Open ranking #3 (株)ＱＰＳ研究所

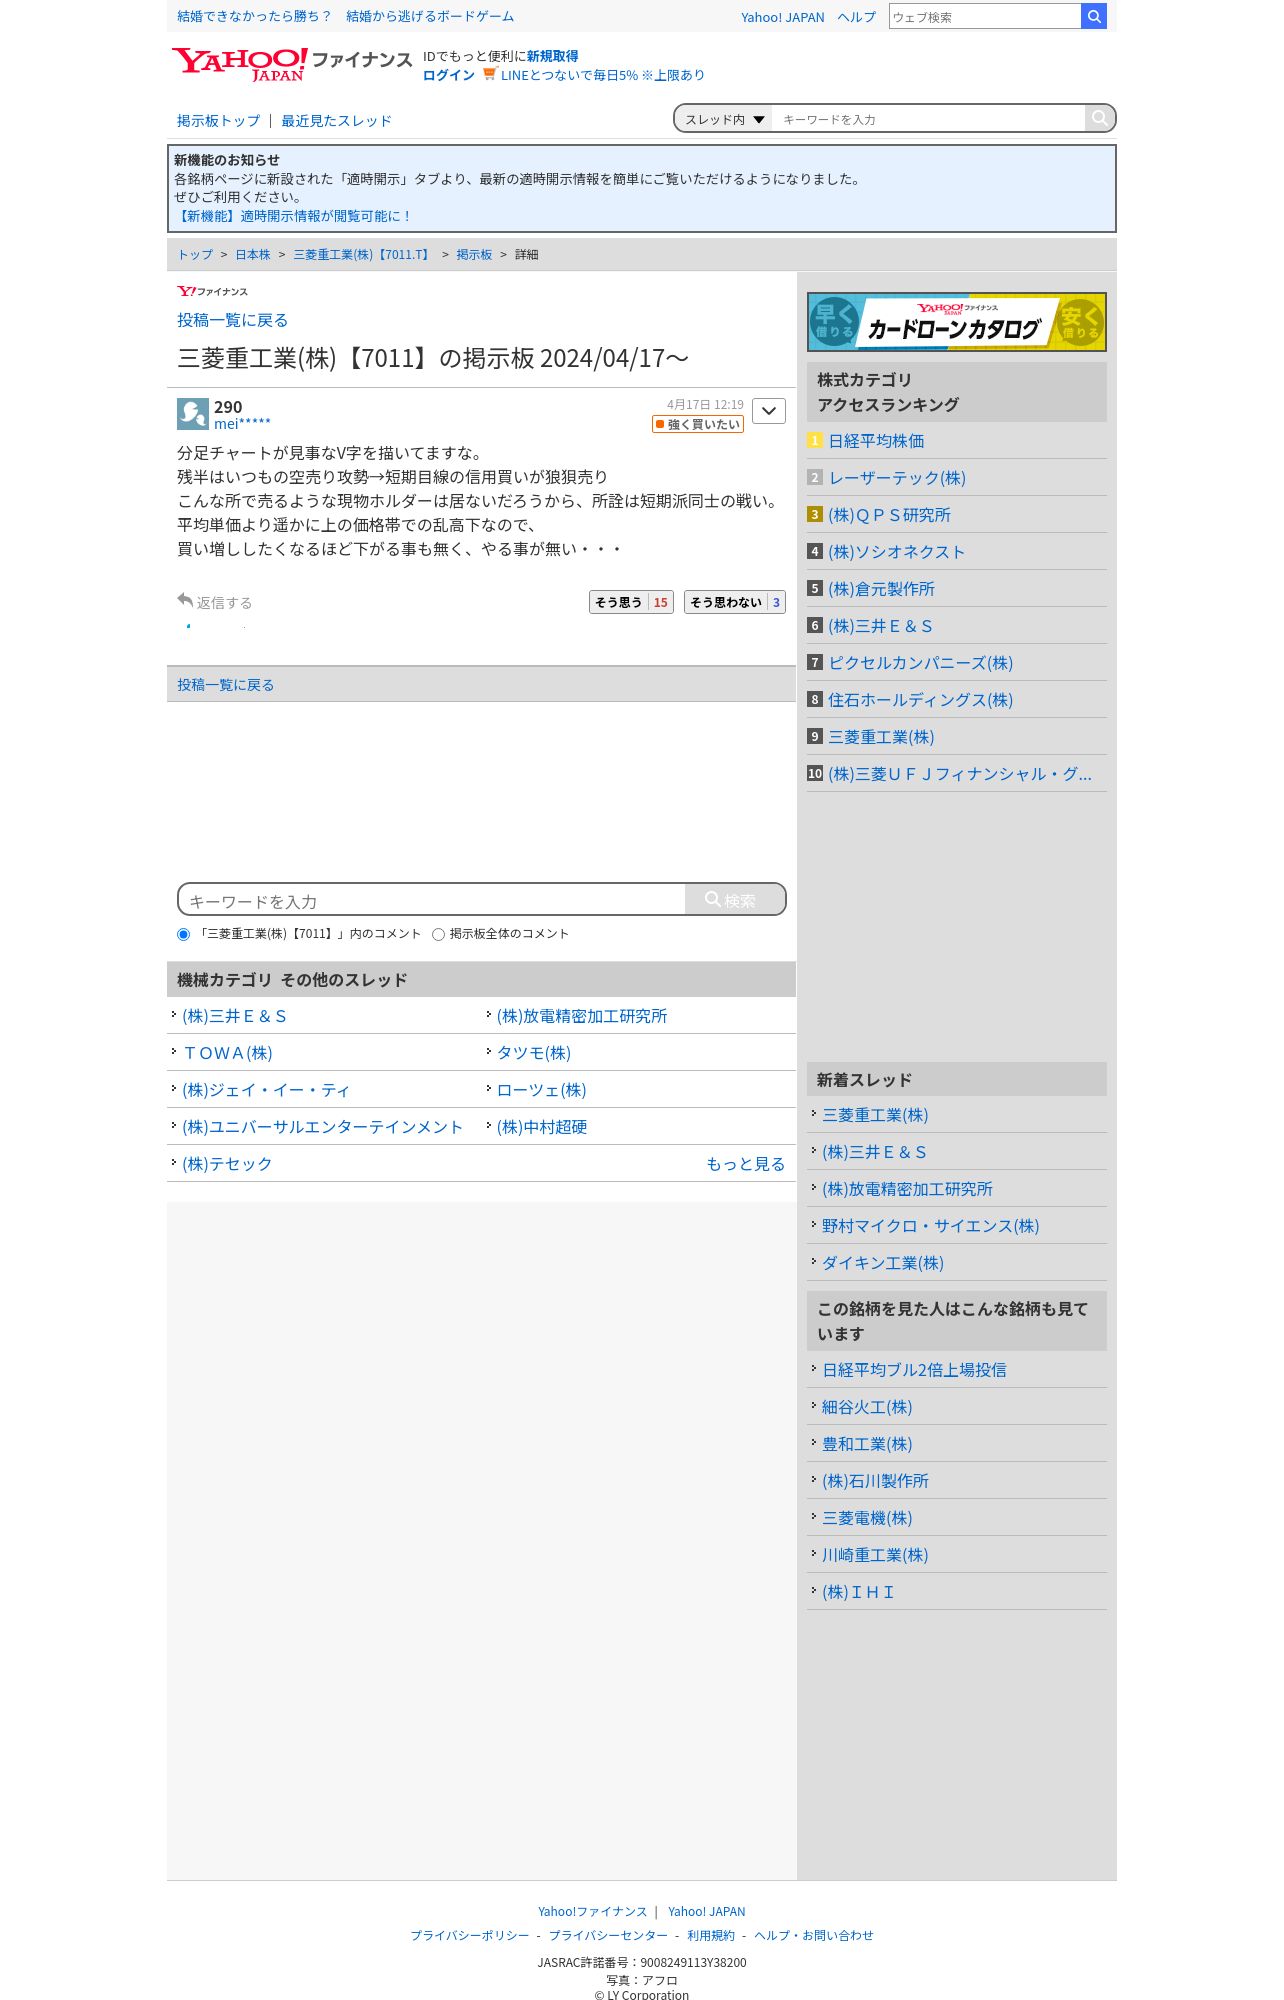tap(890, 515)
